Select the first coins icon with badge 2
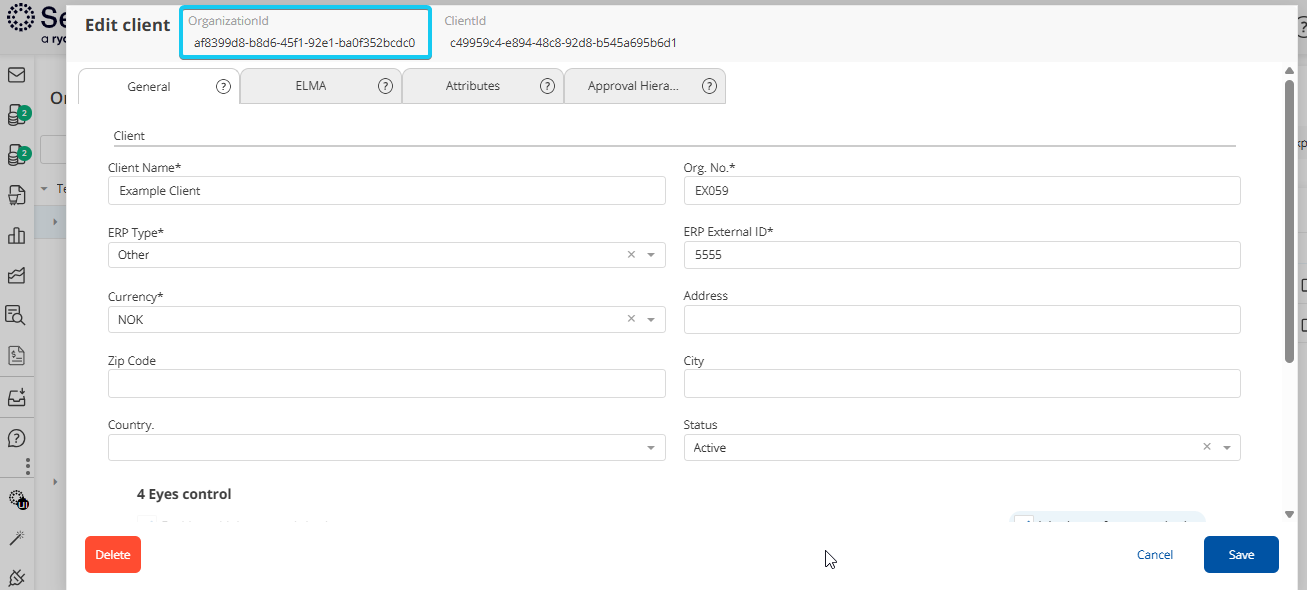The height and width of the screenshot is (590, 1307). [x=17, y=114]
